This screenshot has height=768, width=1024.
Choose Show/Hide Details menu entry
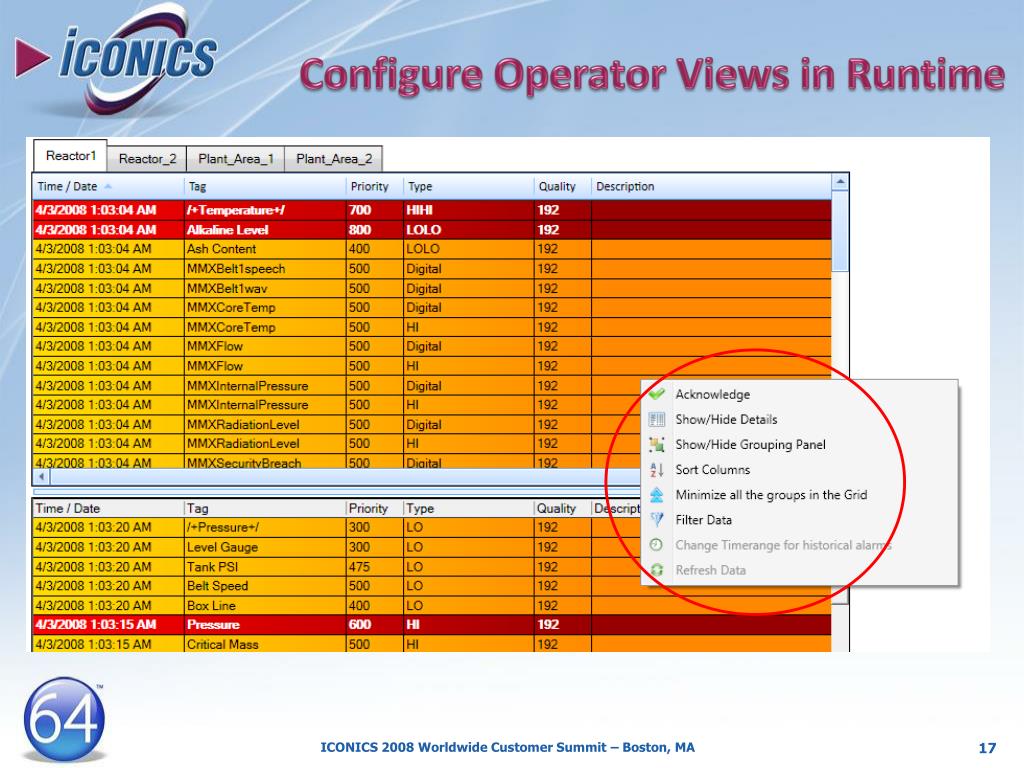point(800,419)
